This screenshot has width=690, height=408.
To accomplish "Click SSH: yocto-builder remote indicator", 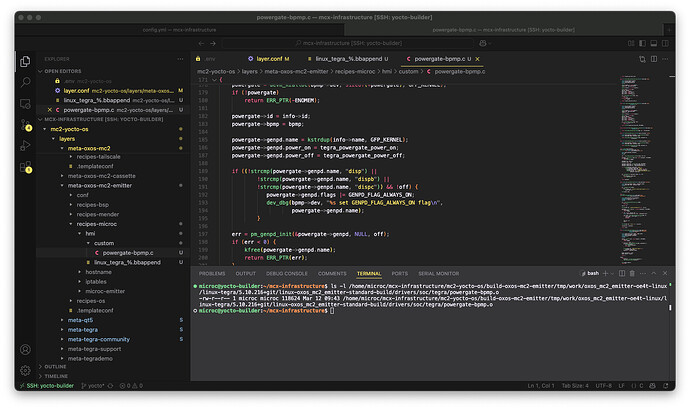I will pyautogui.click(x=46, y=386).
